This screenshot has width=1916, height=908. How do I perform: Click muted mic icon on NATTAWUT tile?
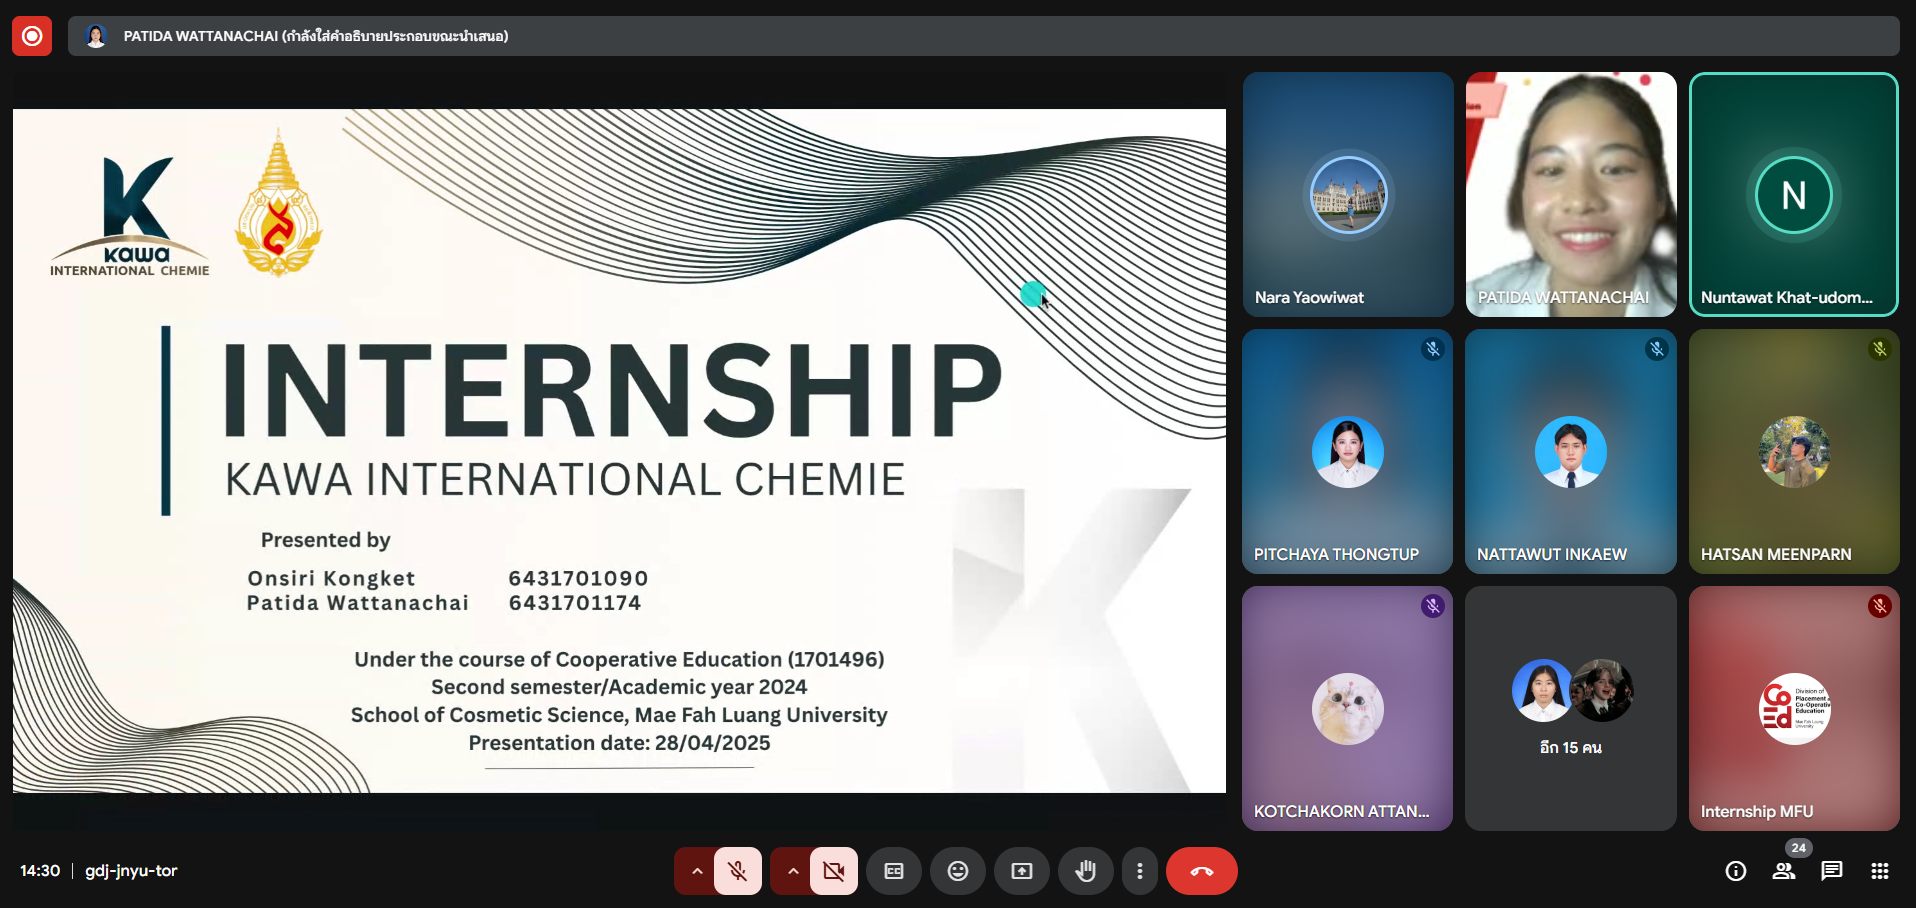click(1657, 349)
